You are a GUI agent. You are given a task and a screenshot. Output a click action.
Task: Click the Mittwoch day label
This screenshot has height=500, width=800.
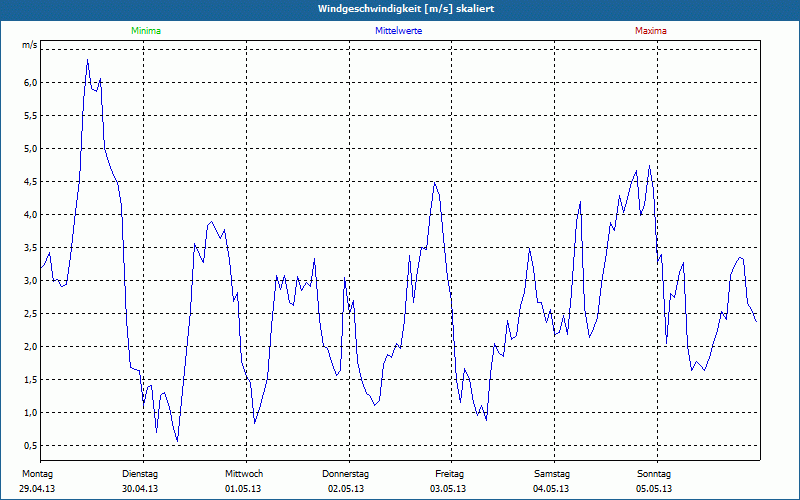pyautogui.click(x=244, y=474)
